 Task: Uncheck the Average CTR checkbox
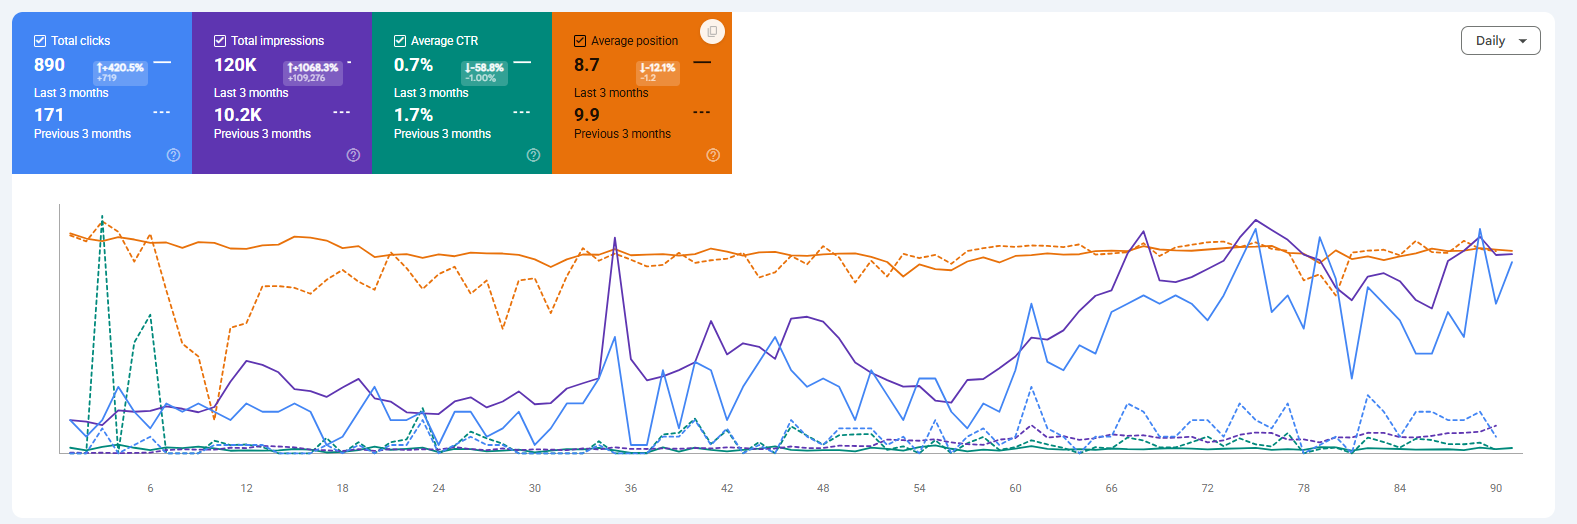pyautogui.click(x=400, y=41)
